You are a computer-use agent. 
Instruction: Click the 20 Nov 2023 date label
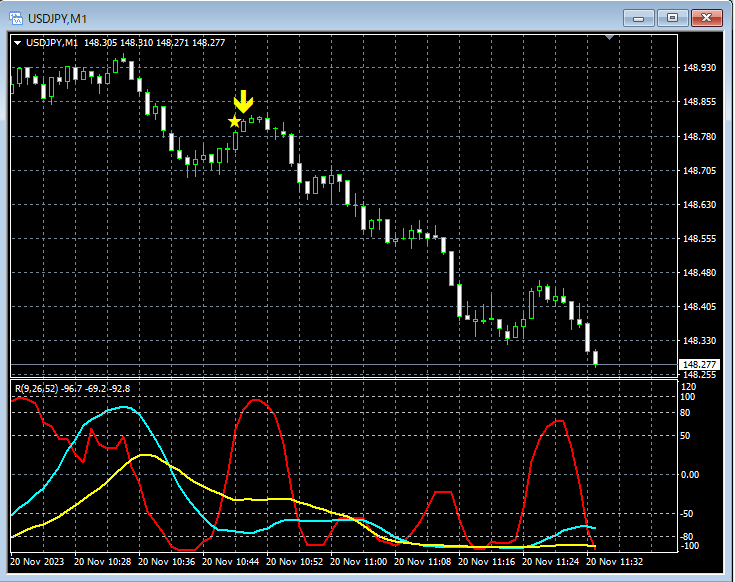[37, 561]
